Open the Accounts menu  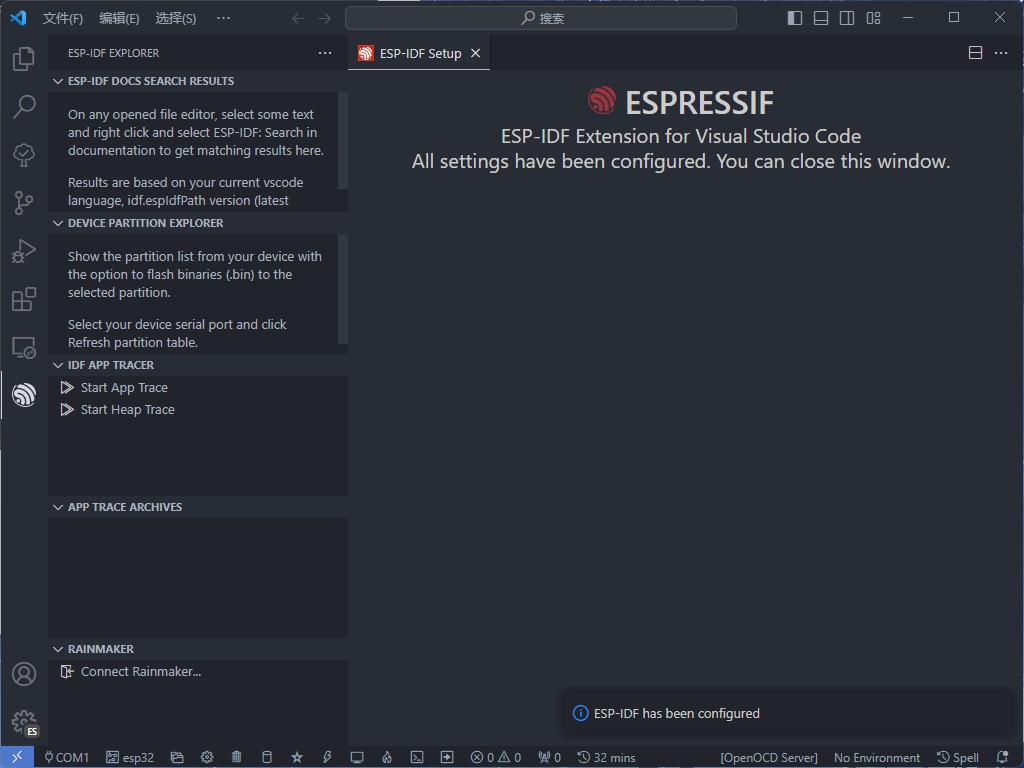(x=24, y=674)
